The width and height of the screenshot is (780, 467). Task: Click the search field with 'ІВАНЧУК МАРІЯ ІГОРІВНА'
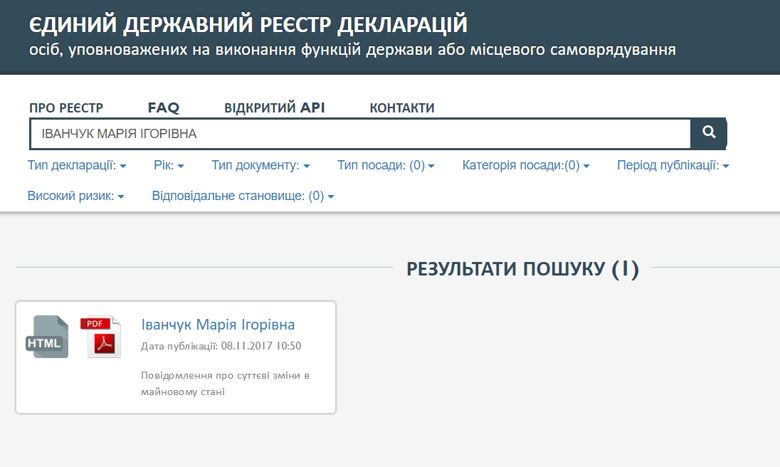click(x=360, y=134)
